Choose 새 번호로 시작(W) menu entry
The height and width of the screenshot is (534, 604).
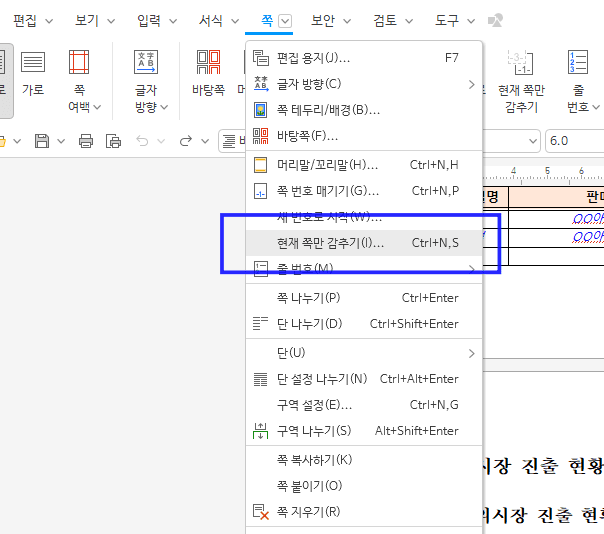click(364, 217)
